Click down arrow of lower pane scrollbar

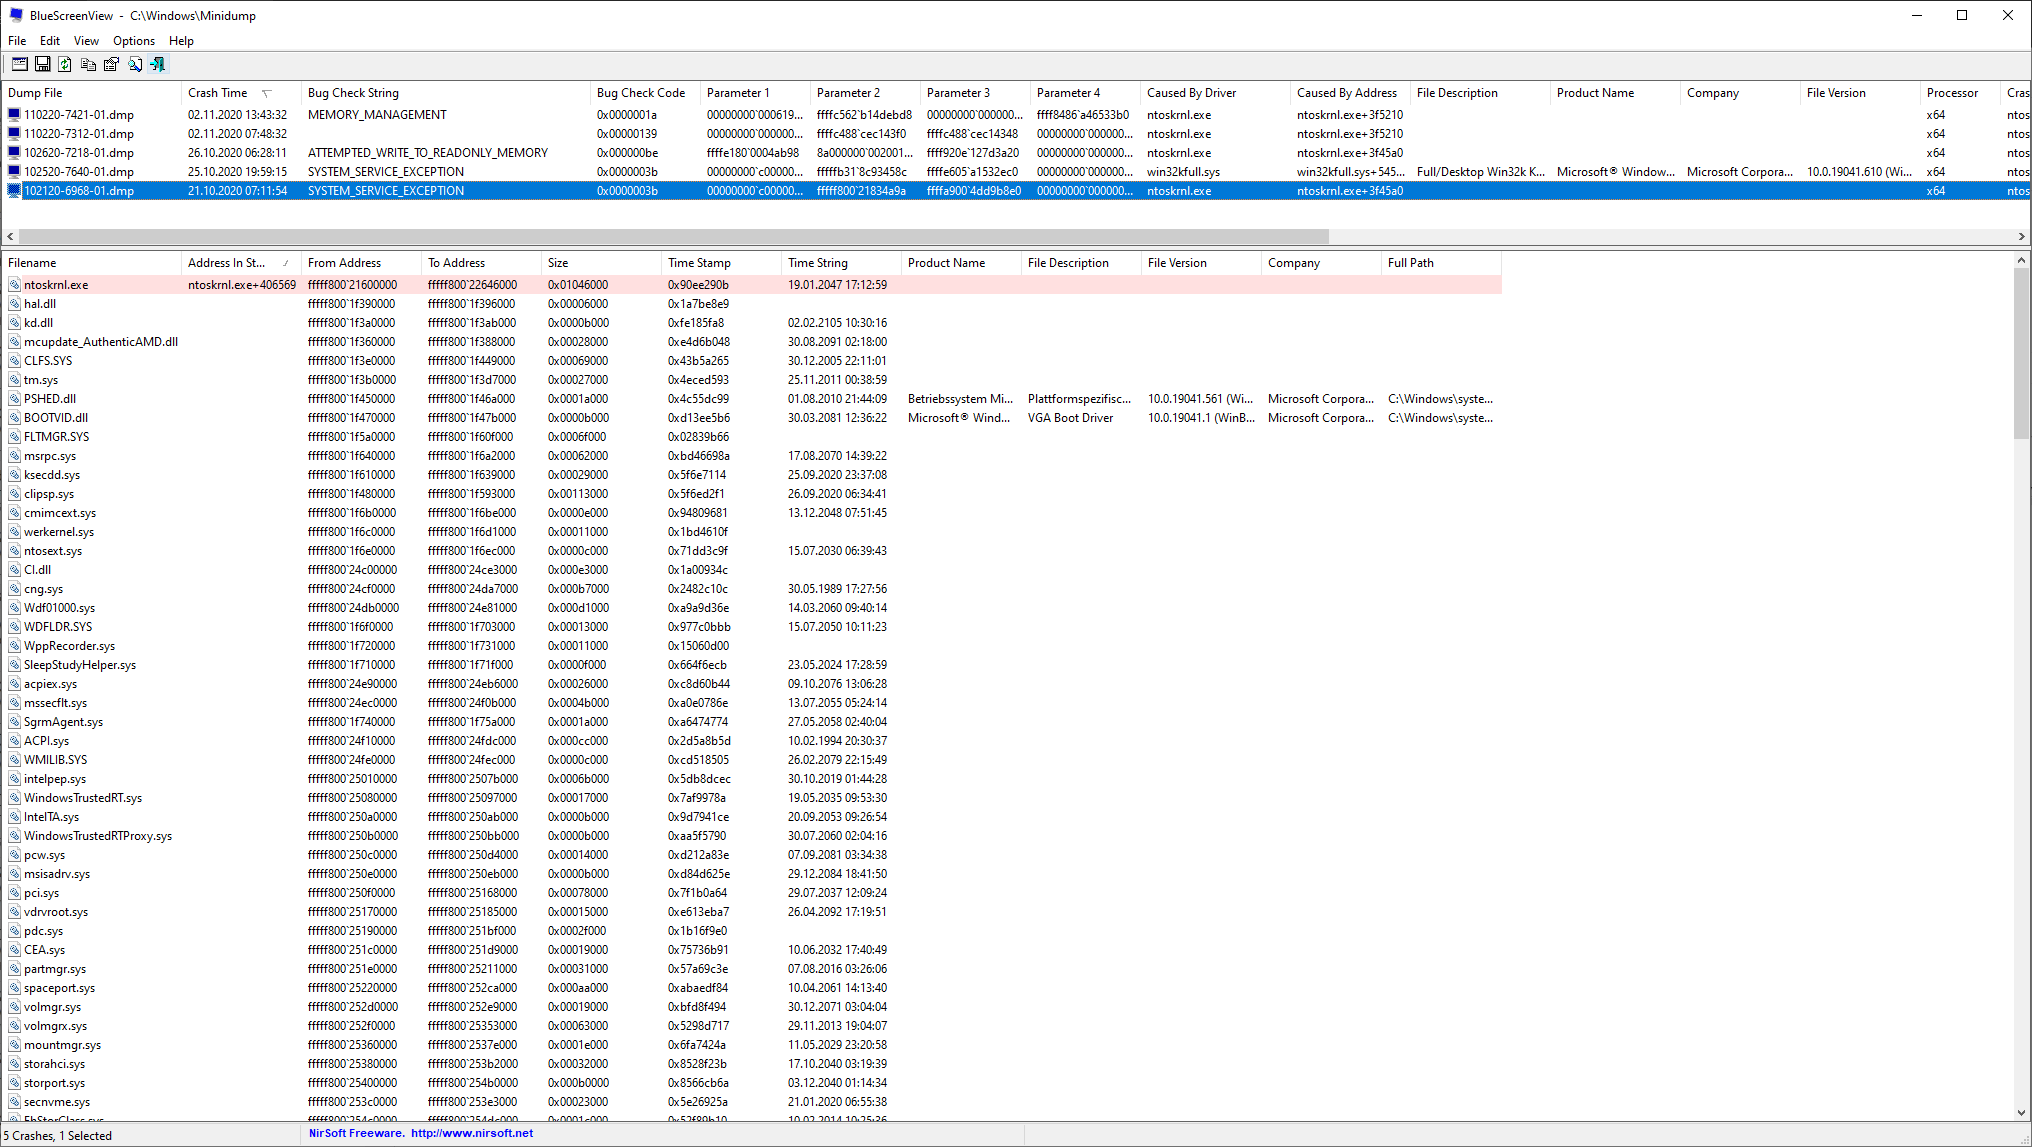[2021, 1112]
